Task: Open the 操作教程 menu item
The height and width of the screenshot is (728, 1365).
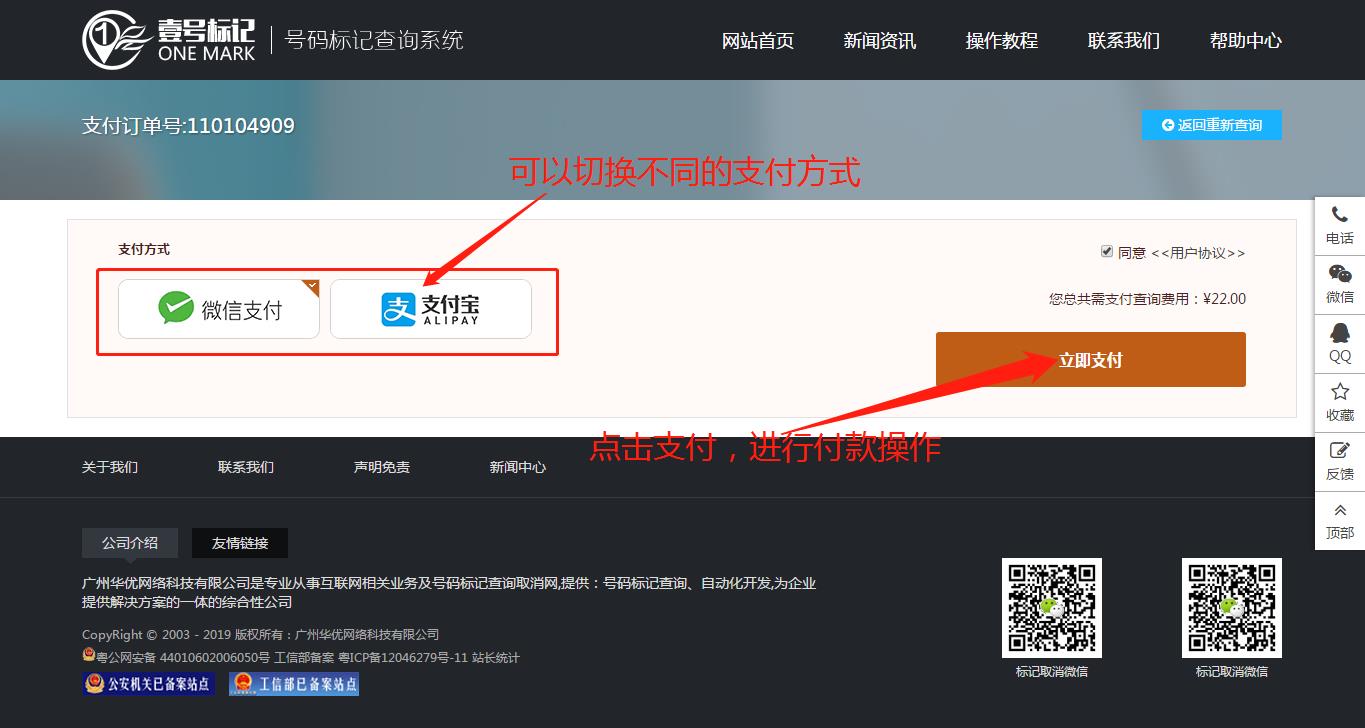Action: 1002,41
